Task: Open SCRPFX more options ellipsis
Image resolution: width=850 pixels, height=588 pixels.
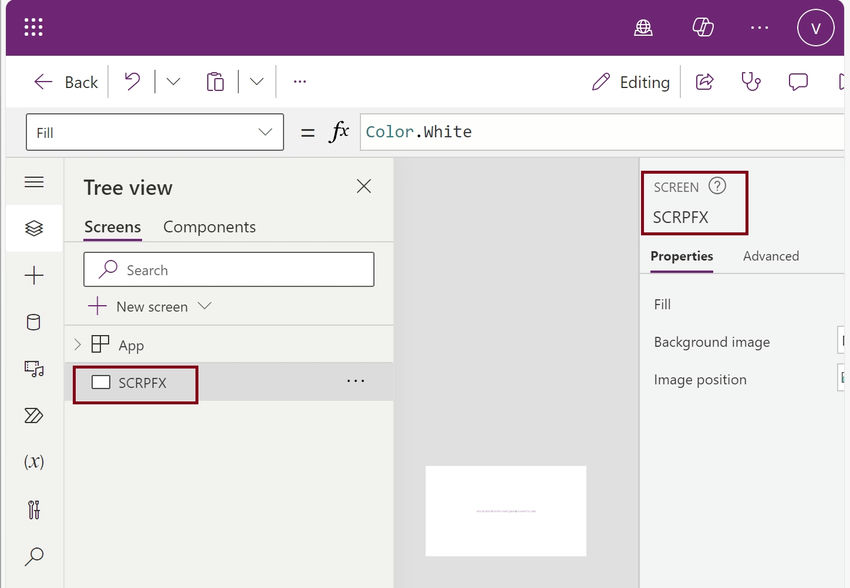Action: tap(356, 381)
